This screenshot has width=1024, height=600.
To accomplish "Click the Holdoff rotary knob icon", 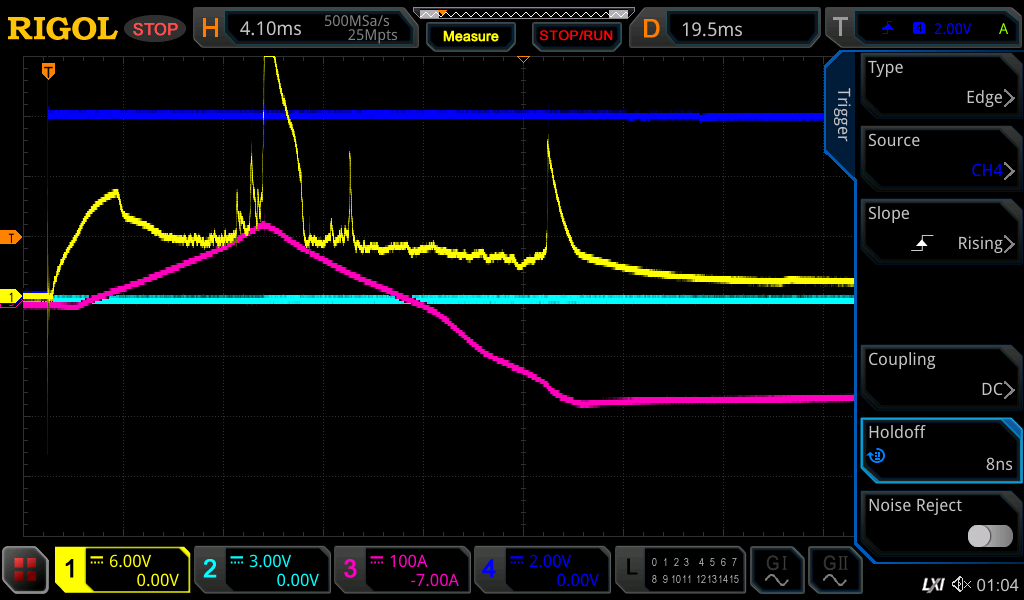I will click(x=877, y=456).
